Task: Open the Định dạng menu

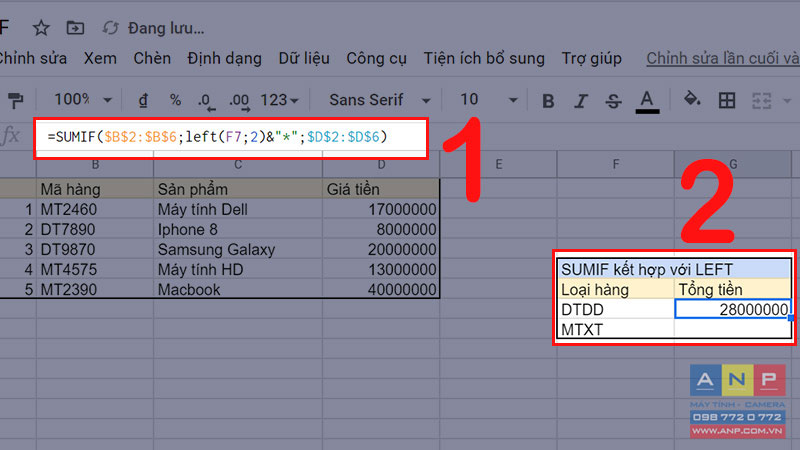Action: (224, 59)
